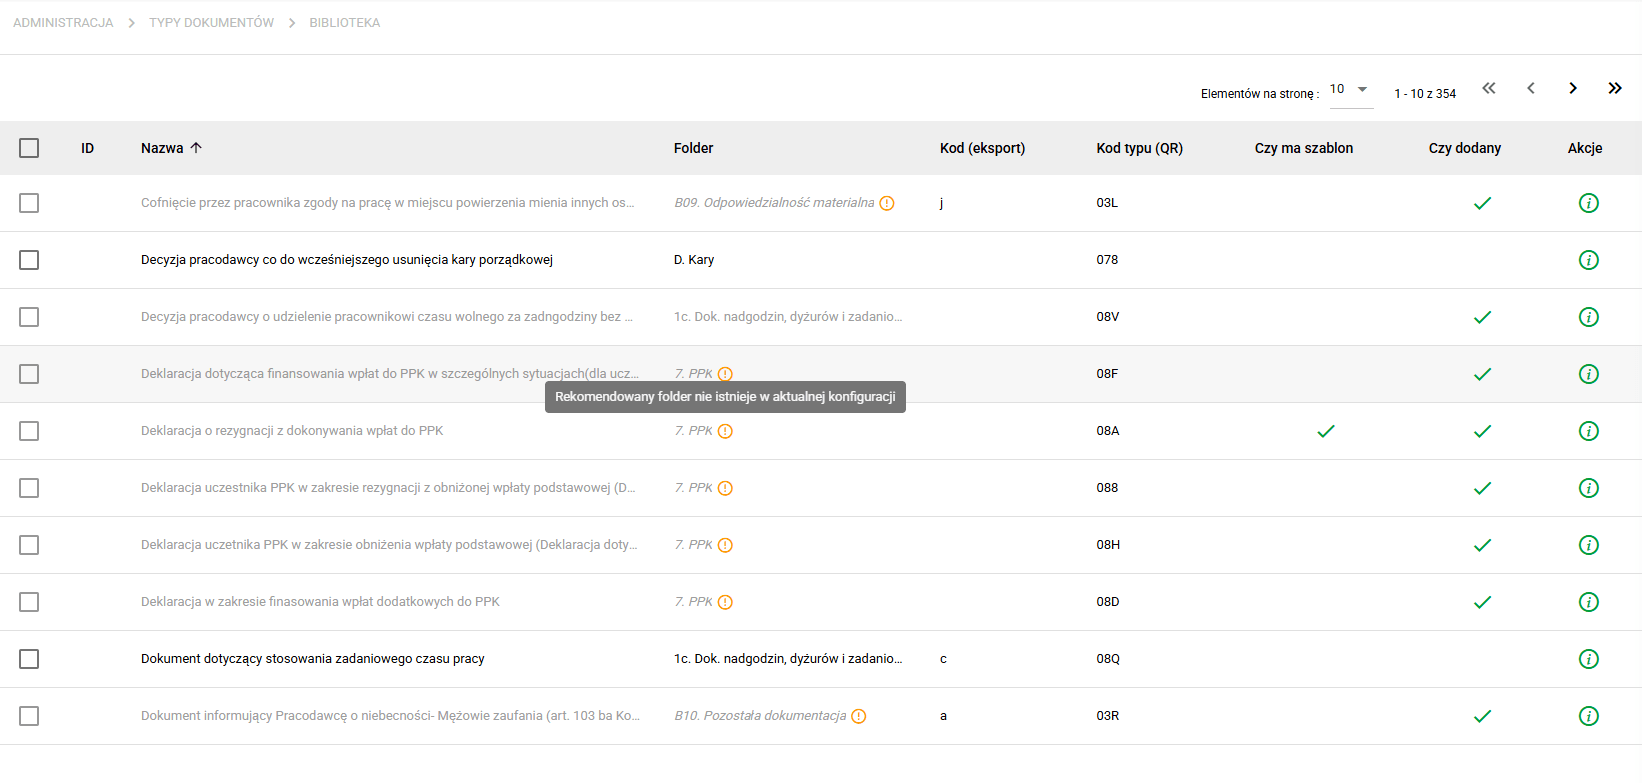Open info action for code 03L row
This screenshot has height=783, width=1642.
[x=1588, y=203]
